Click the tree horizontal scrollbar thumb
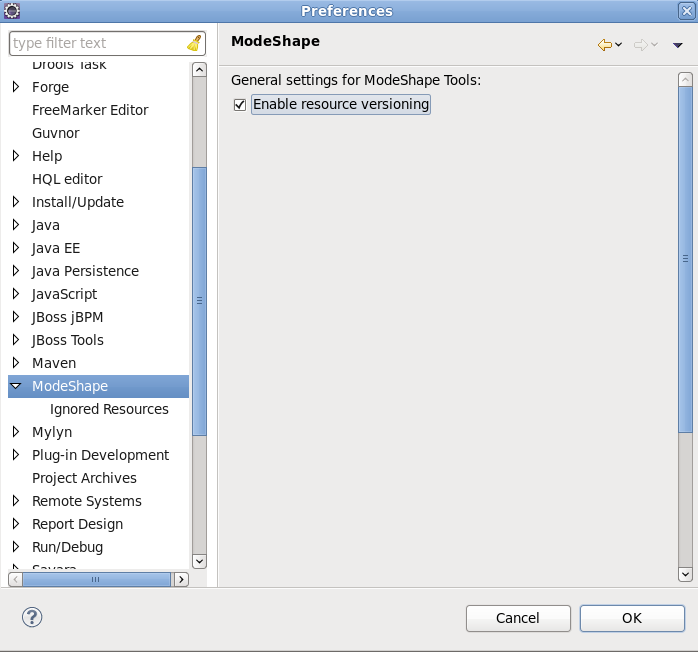The height and width of the screenshot is (652, 698). pyautogui.click(x=96, y=579)
